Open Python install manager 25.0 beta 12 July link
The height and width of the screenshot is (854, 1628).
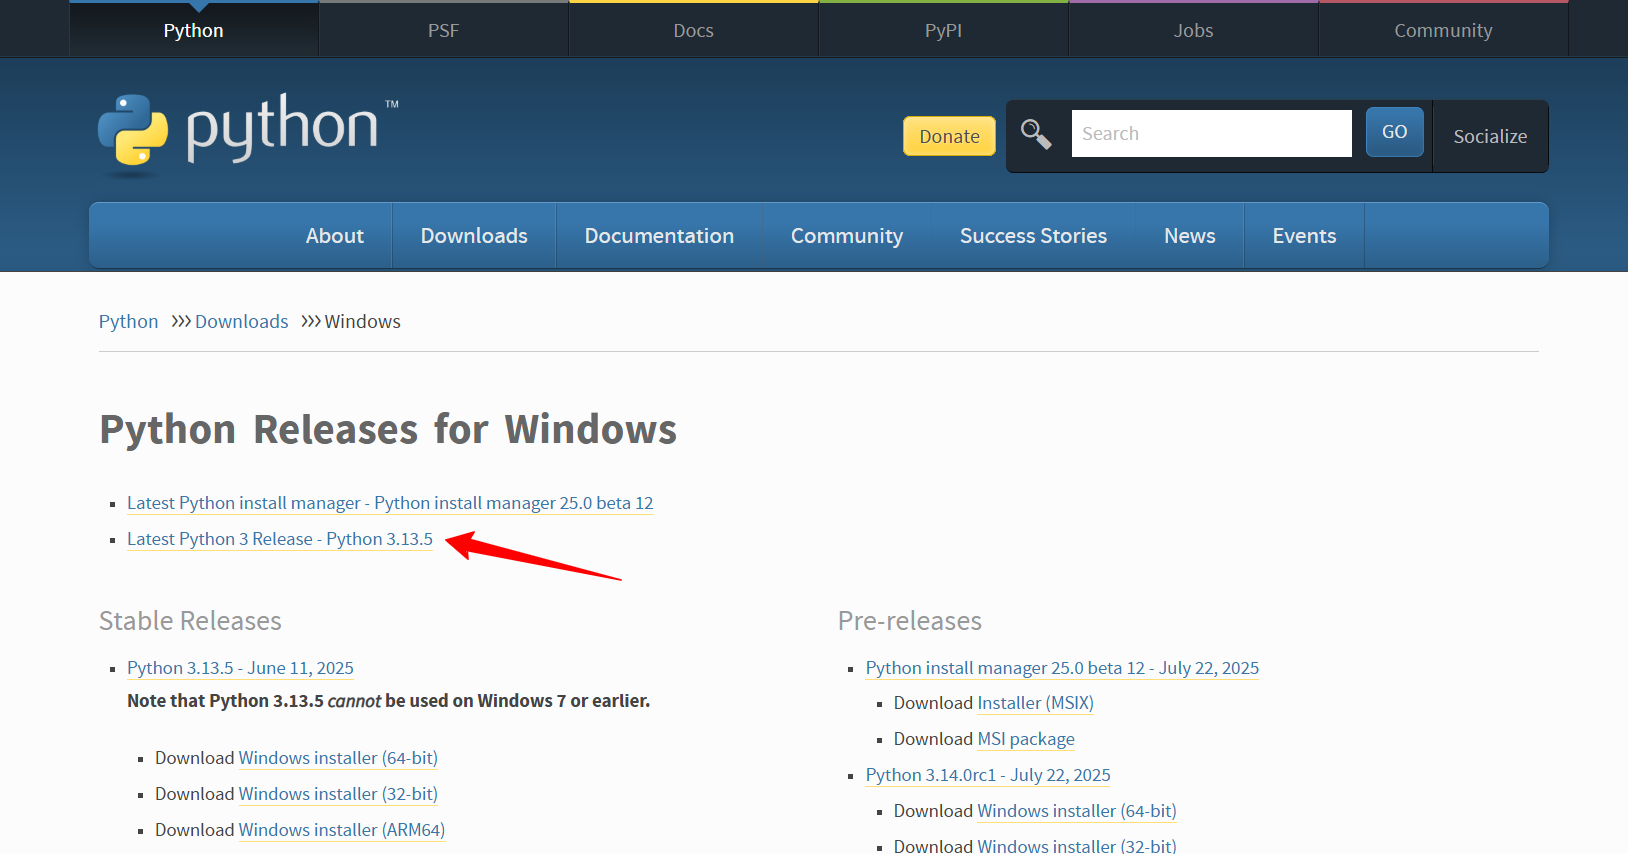(x=1062, y=668)
